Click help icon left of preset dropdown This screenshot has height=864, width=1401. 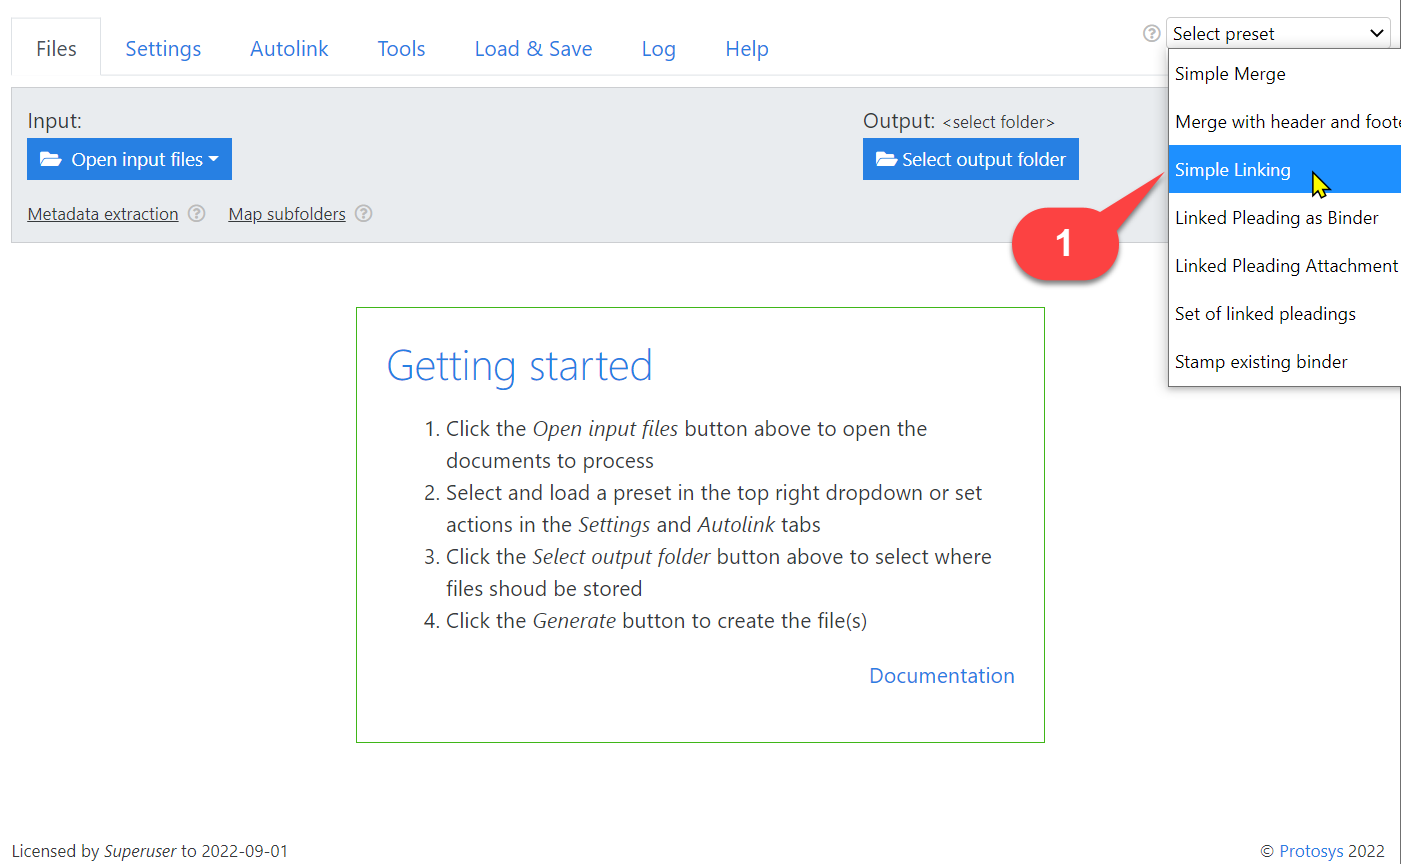(x=1151, y=33)
